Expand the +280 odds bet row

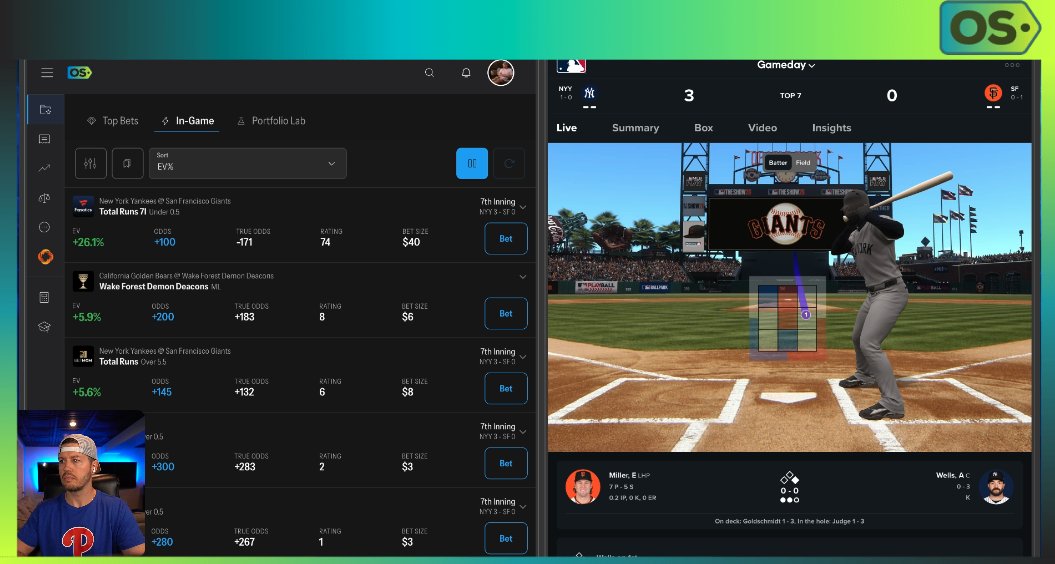coord(523,507)
